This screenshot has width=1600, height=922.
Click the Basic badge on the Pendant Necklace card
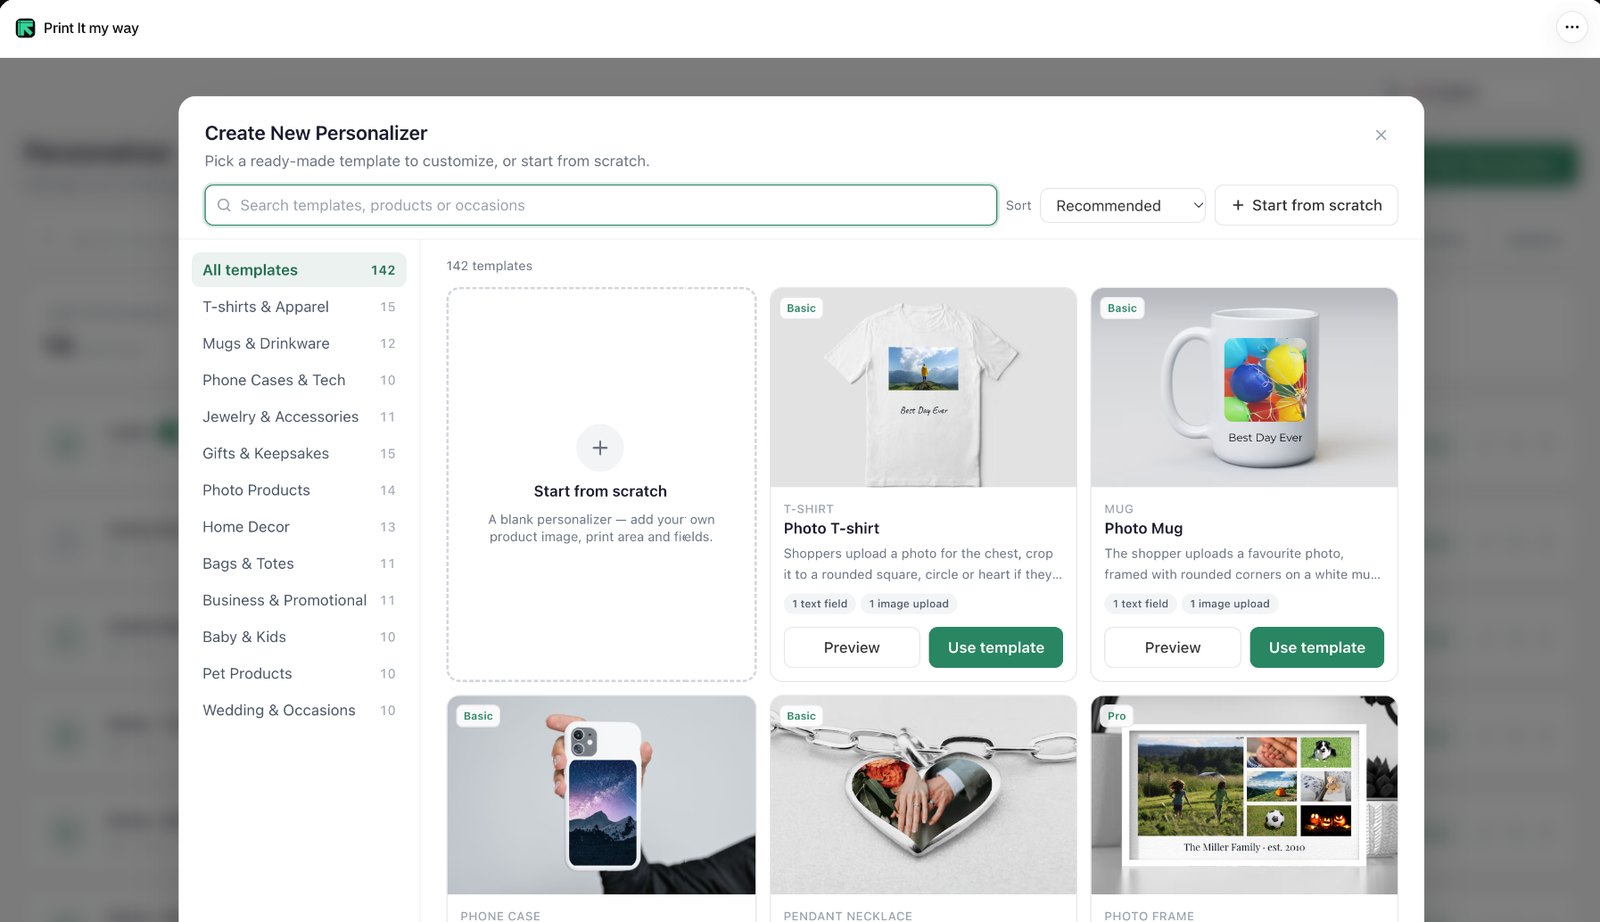801,716
